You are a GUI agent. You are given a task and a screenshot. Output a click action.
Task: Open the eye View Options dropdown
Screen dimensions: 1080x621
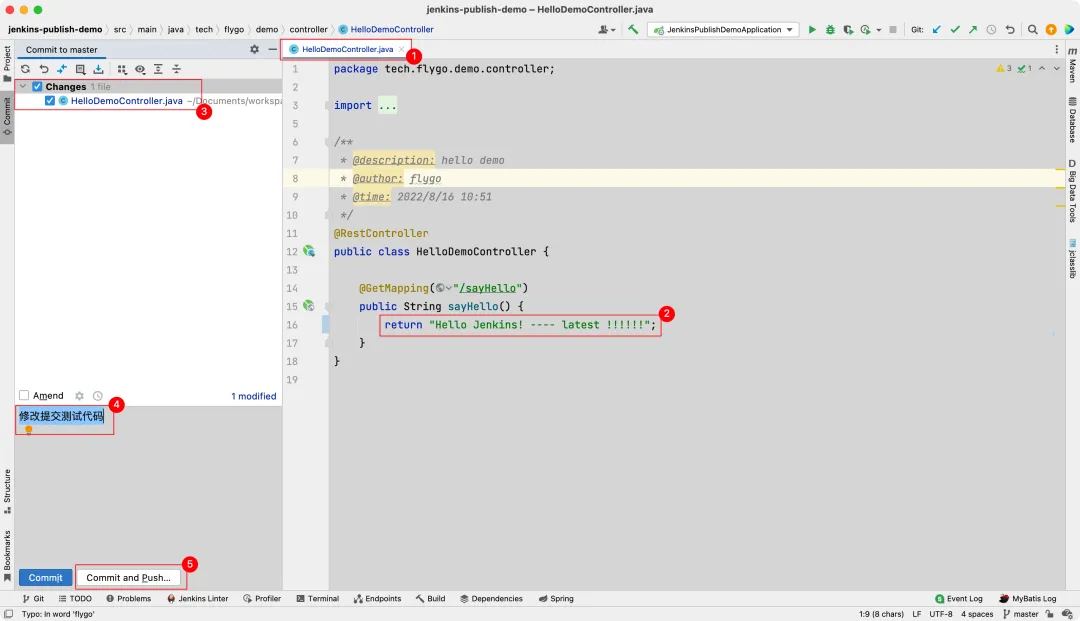click(140, 69)
